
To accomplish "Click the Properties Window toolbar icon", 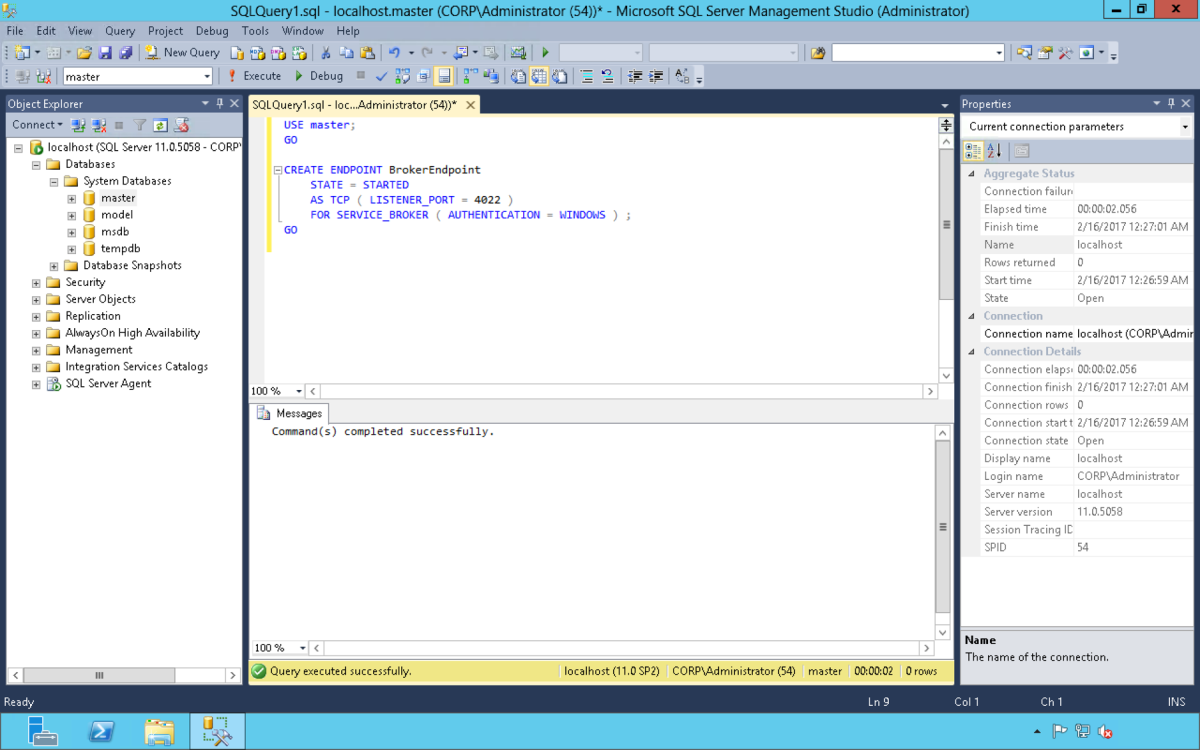I will [1045, 52].
